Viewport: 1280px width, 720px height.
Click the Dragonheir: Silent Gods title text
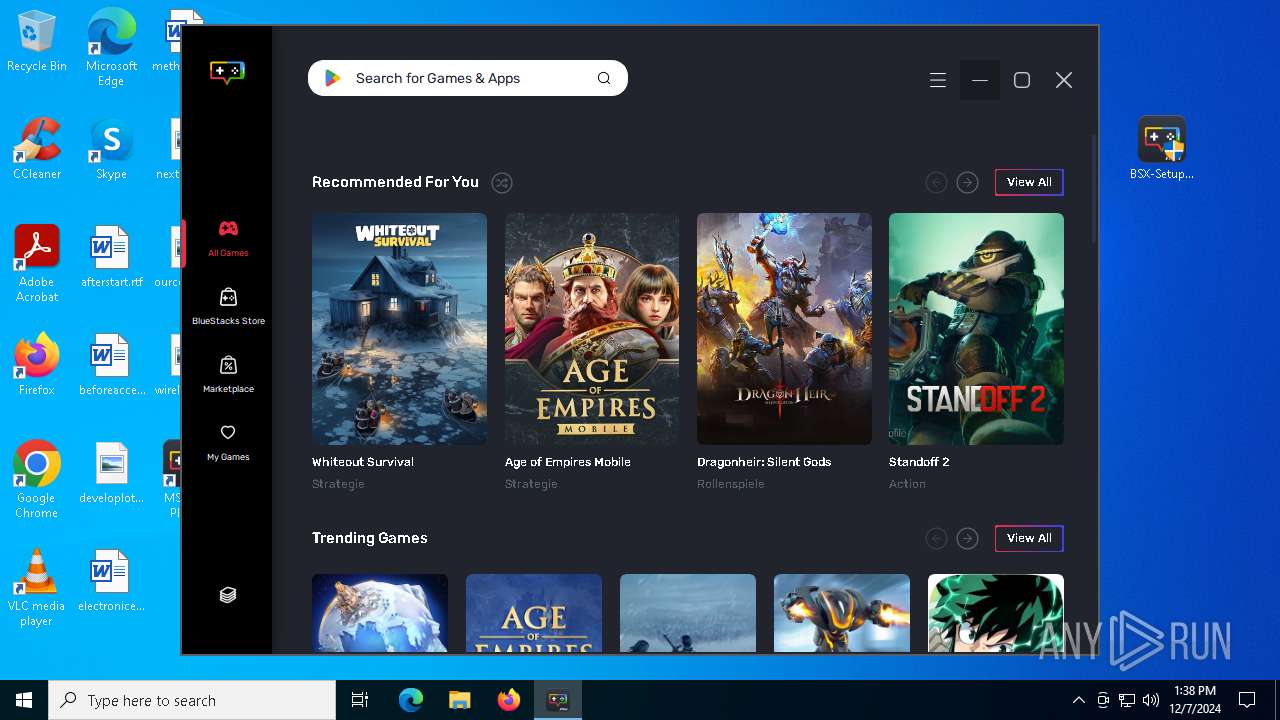[x=764, y=462]
